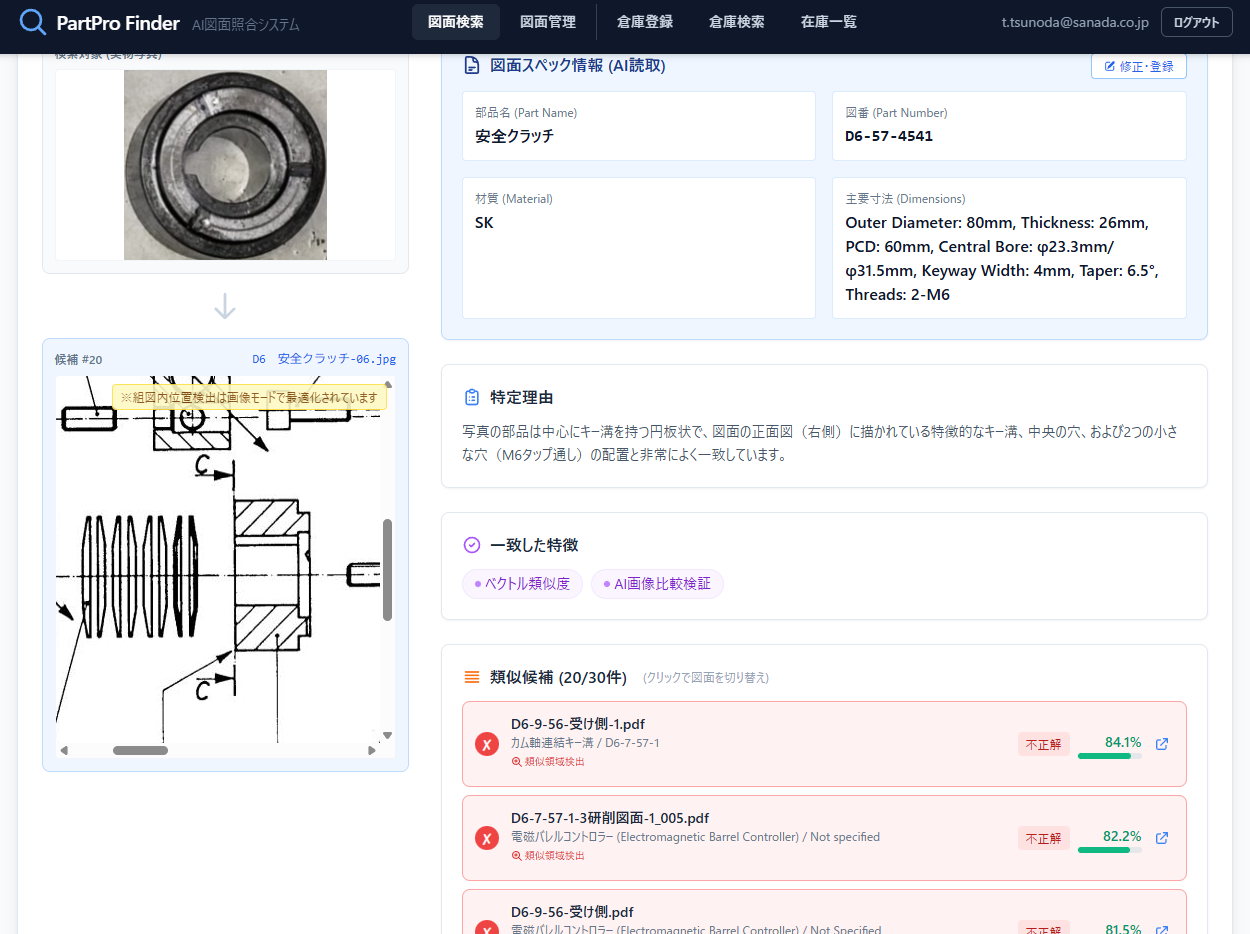Click the orange list icon next to 類似候補

470,676
